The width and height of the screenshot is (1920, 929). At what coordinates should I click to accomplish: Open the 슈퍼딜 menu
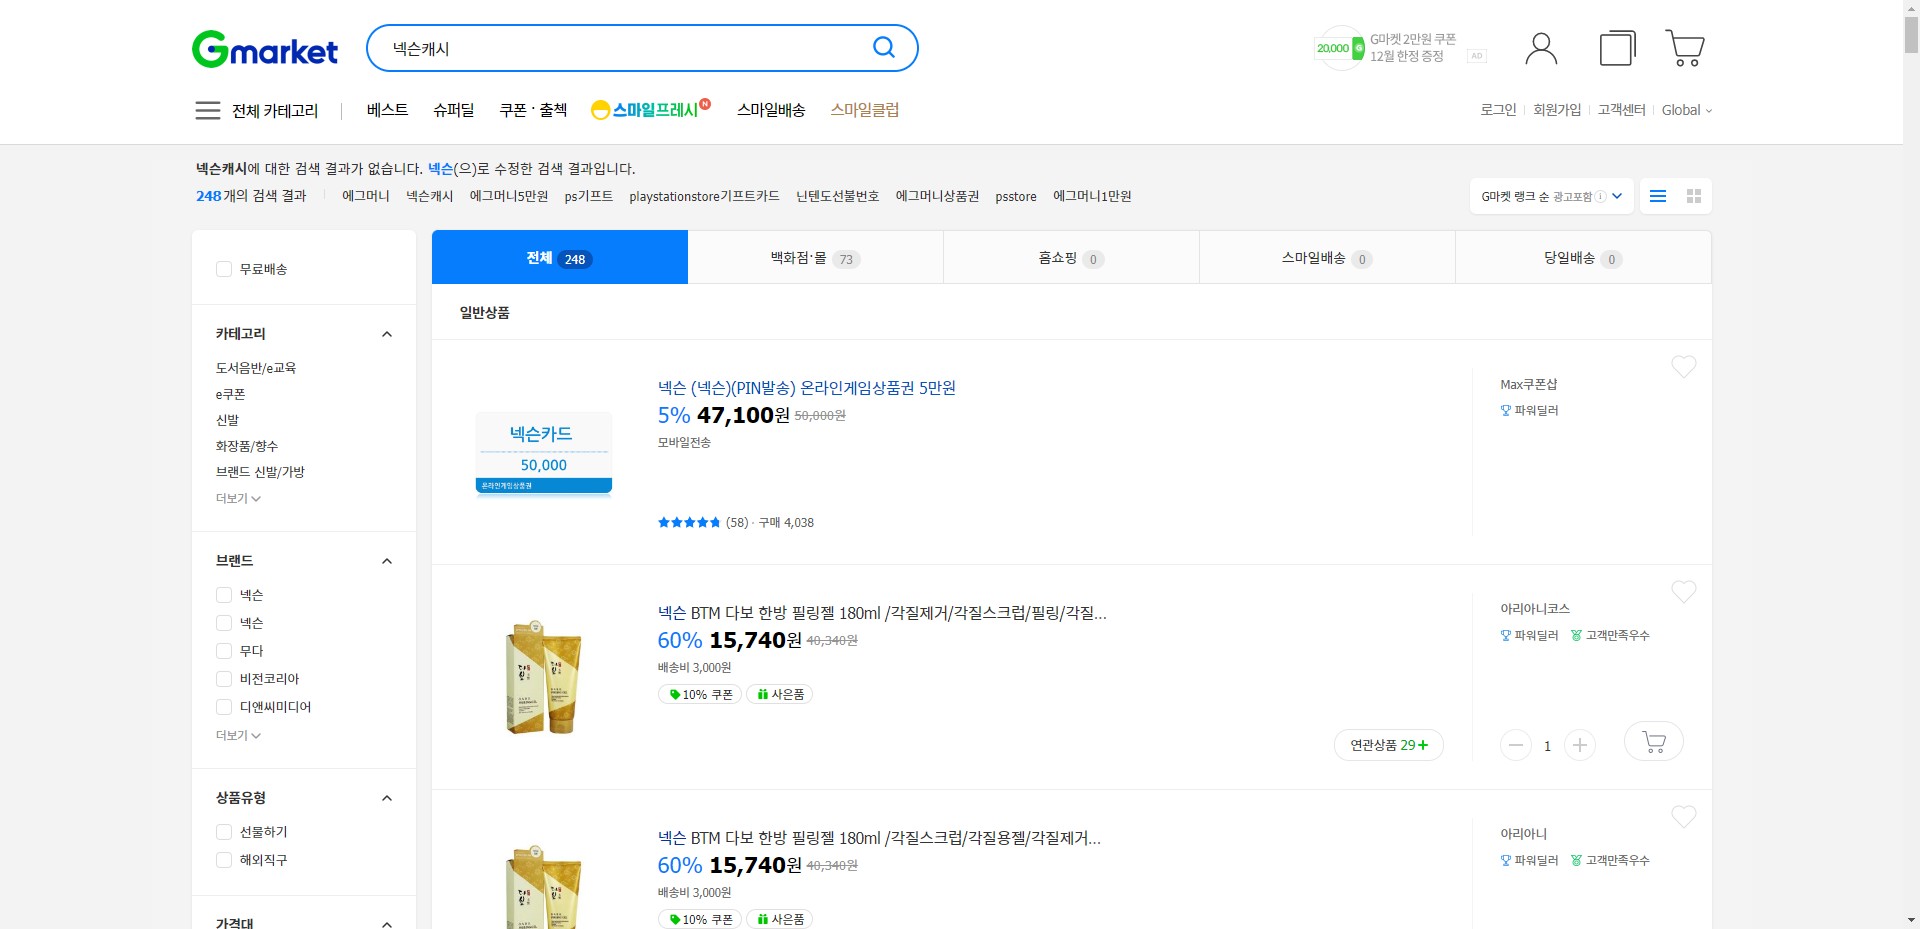click(454, 110)
